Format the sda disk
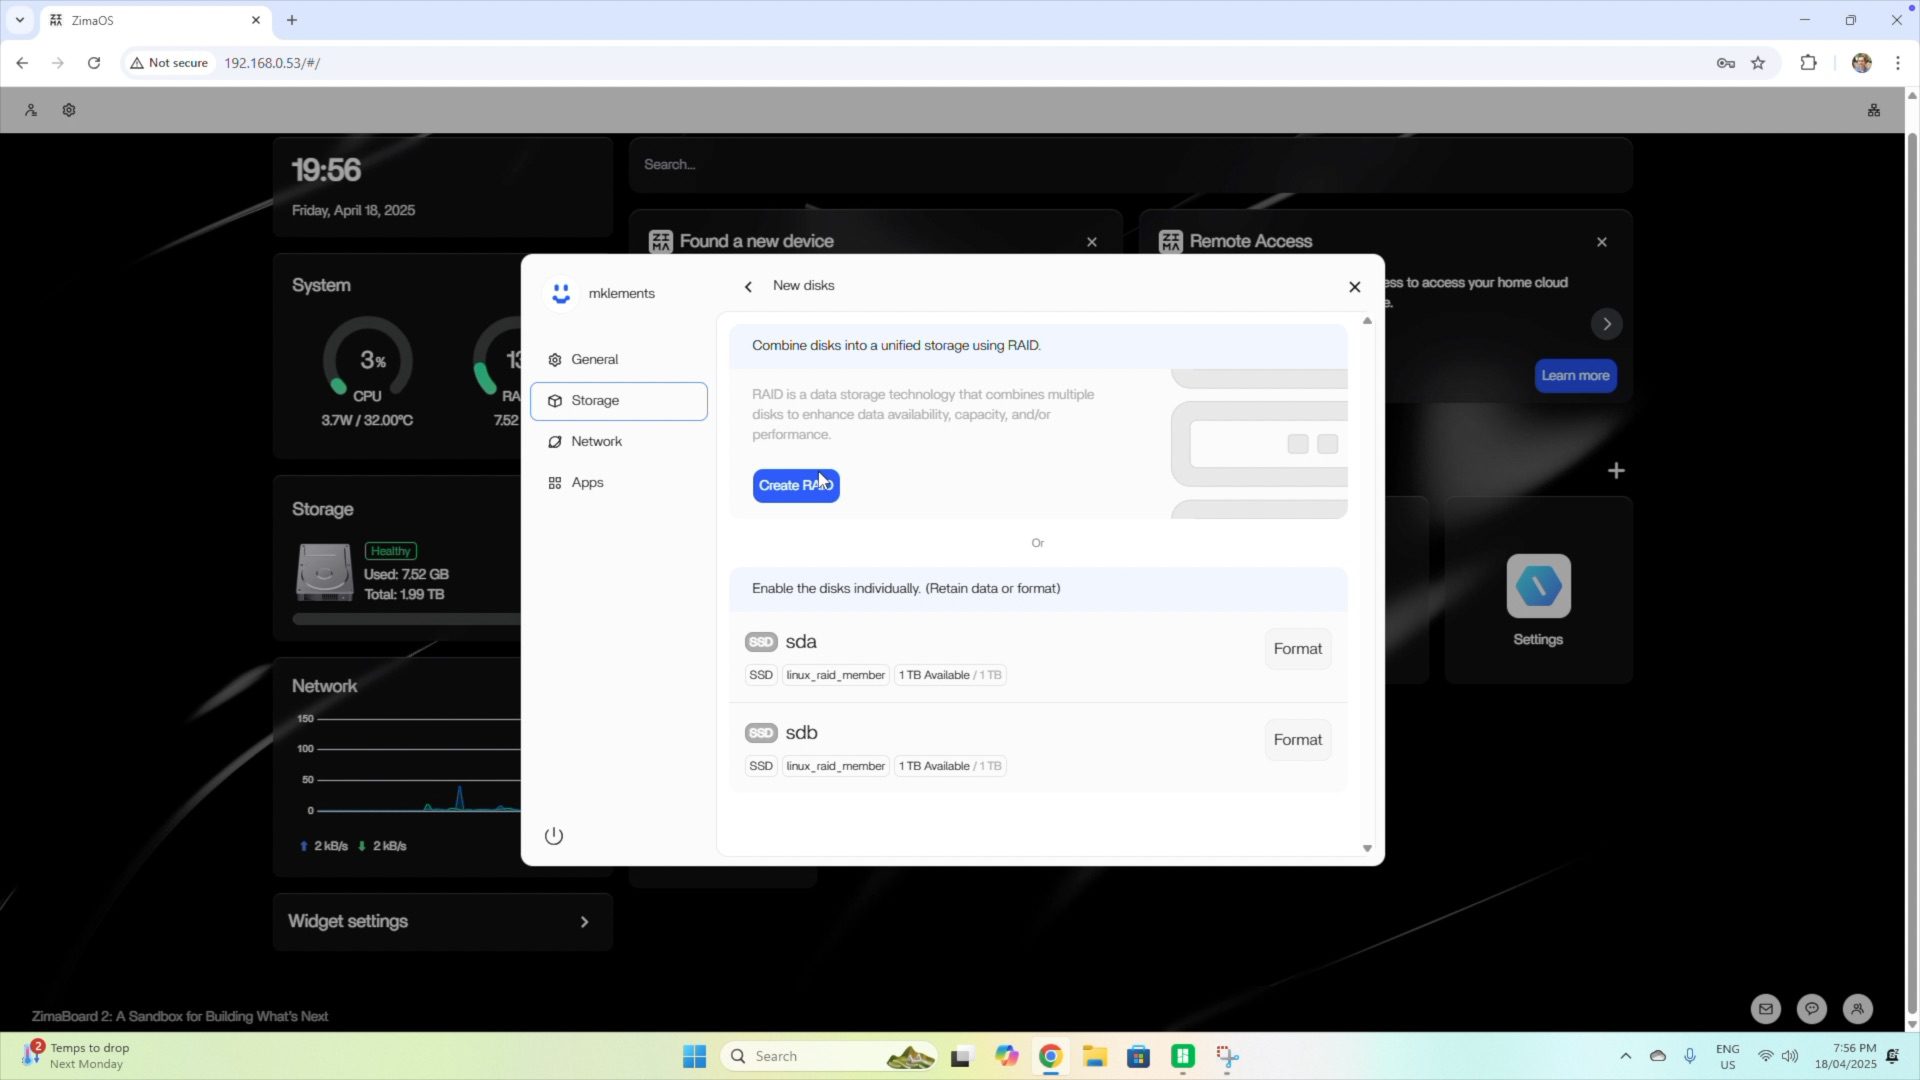 point(1297,649)
